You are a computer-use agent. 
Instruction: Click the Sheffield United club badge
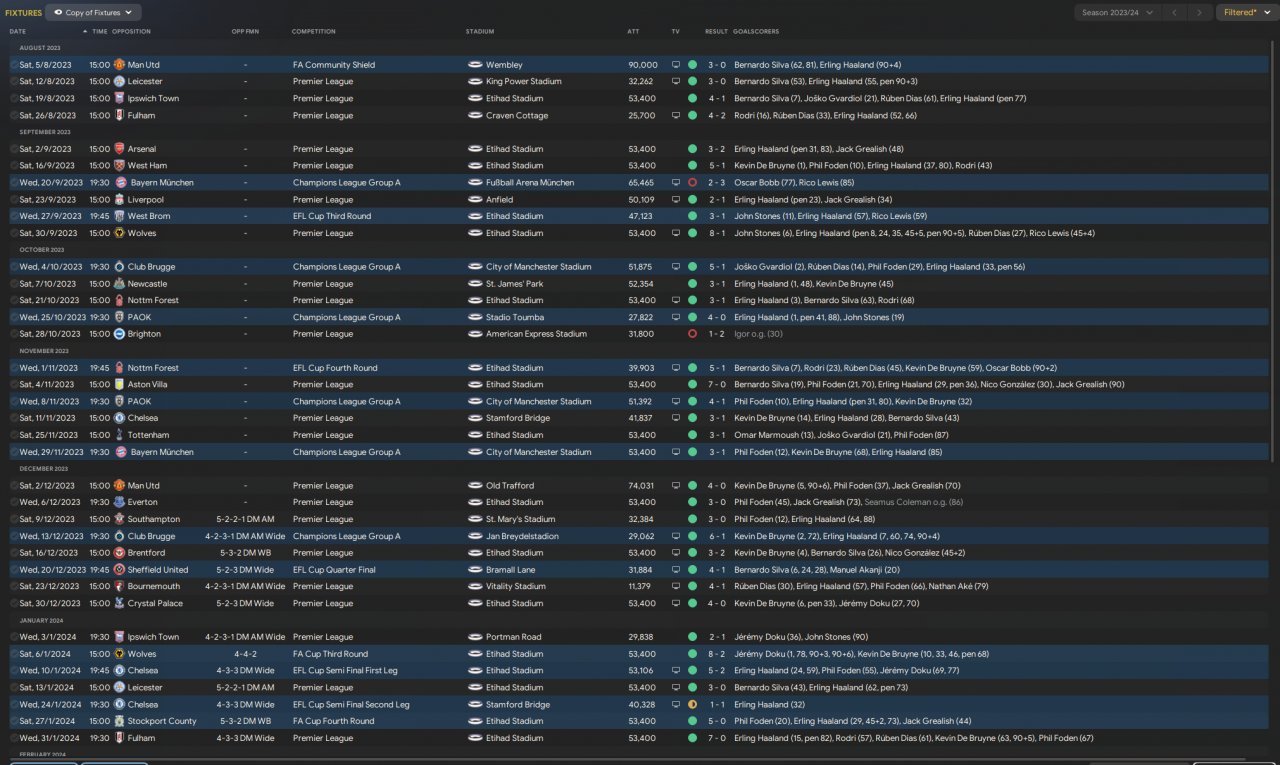119,570
